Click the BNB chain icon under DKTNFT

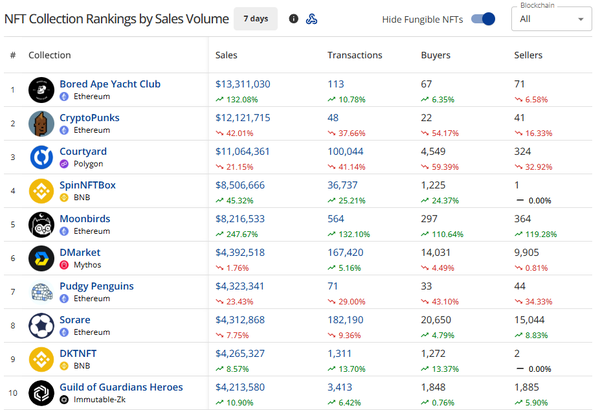(64, 366)
